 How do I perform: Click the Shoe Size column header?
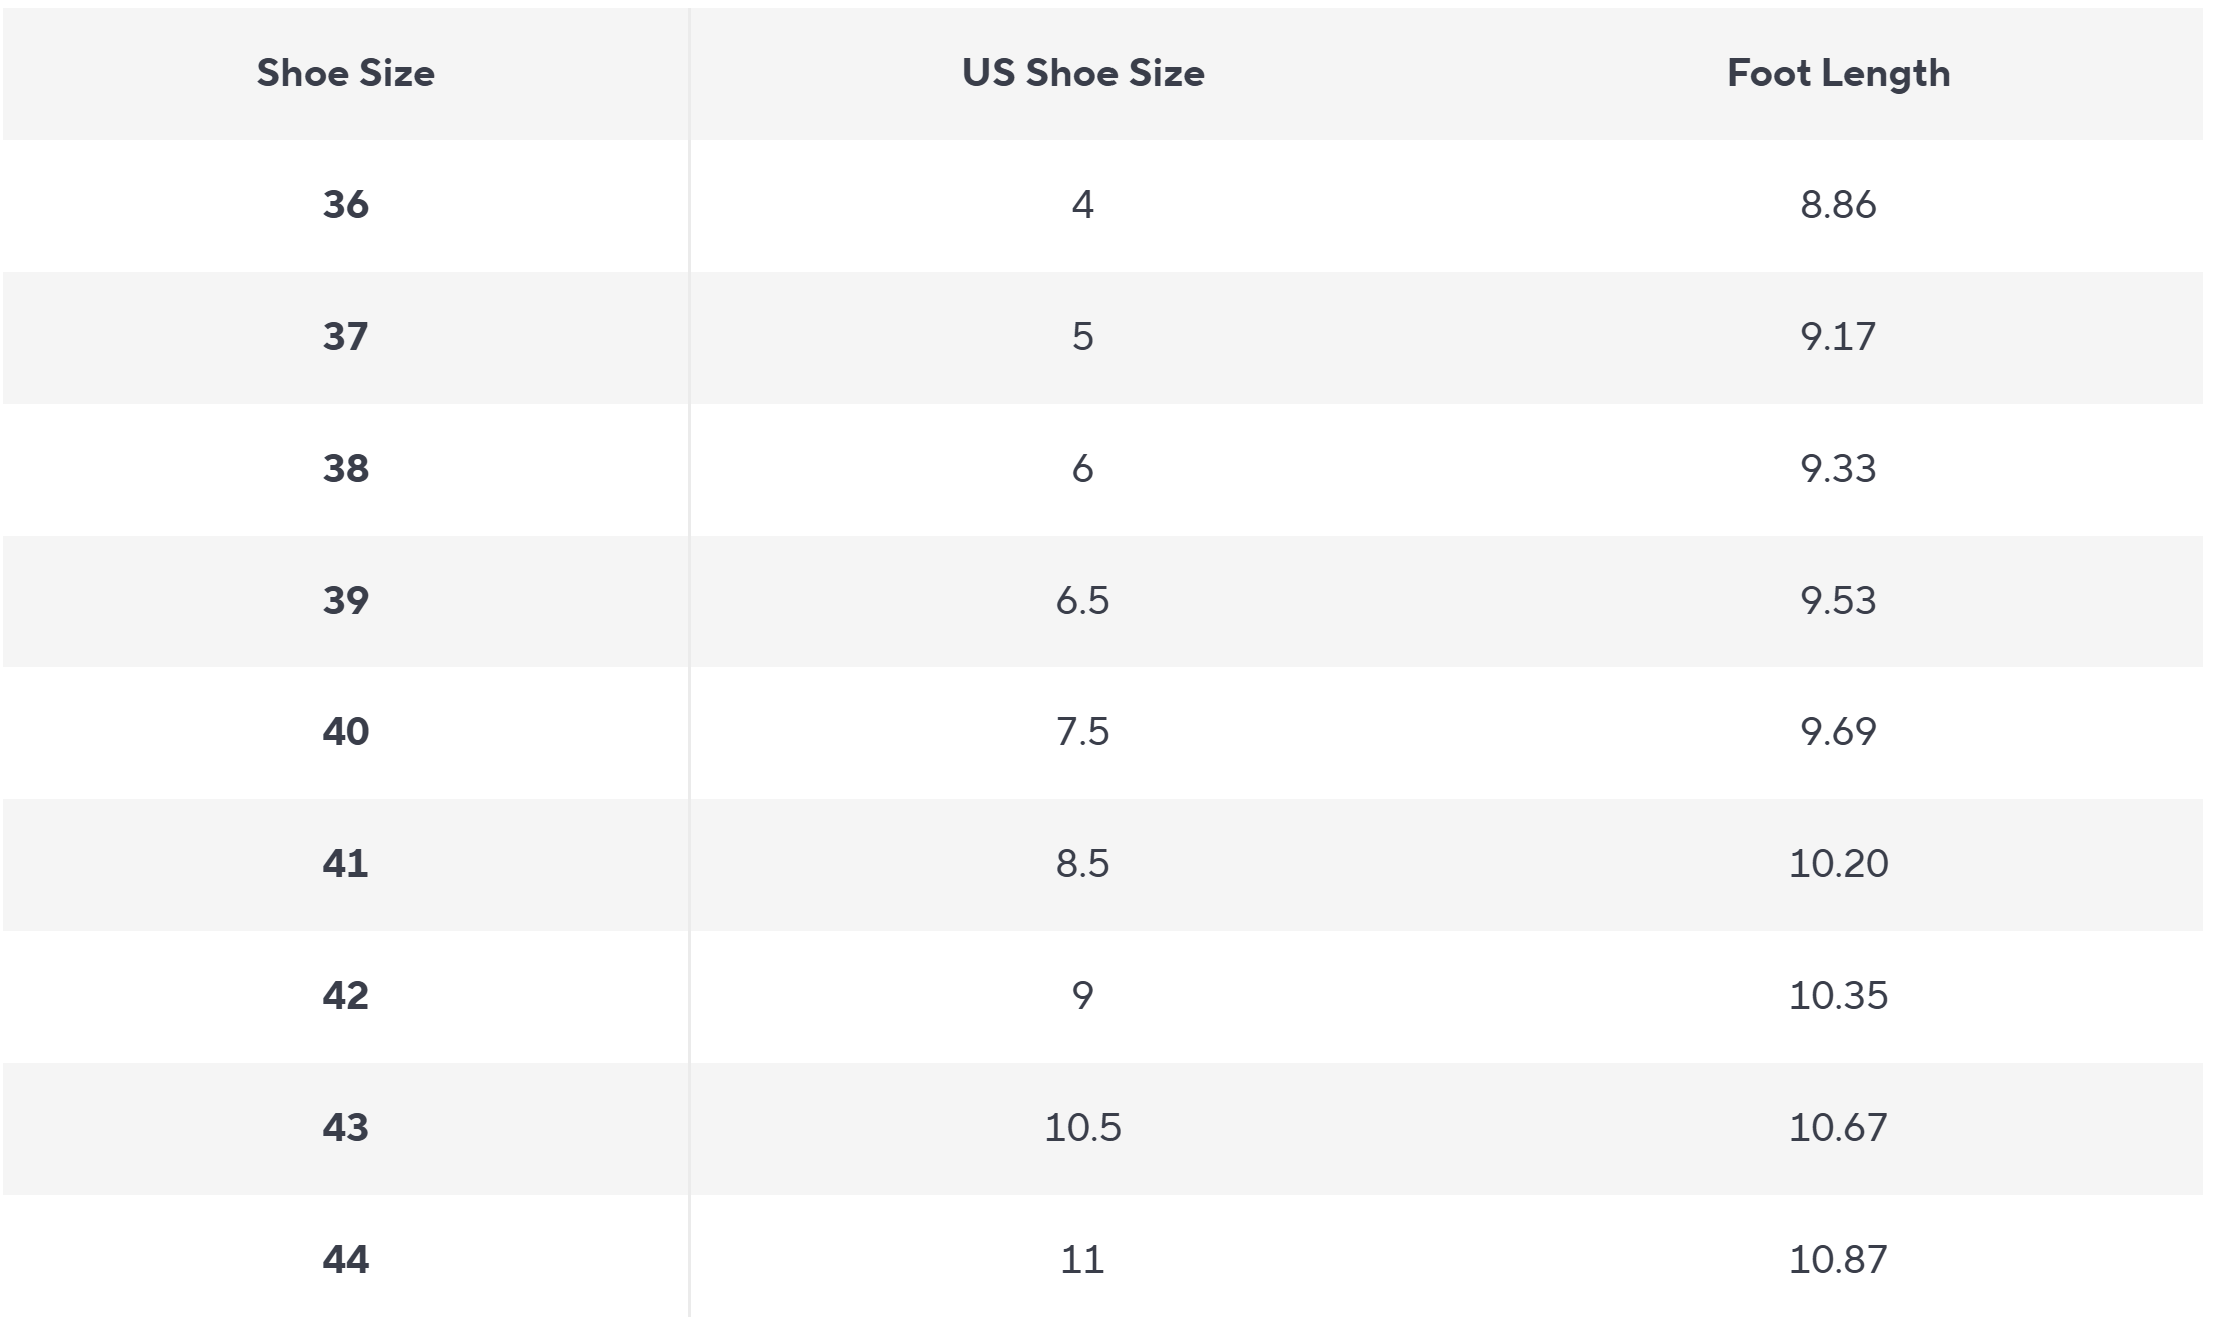[345, 73]
